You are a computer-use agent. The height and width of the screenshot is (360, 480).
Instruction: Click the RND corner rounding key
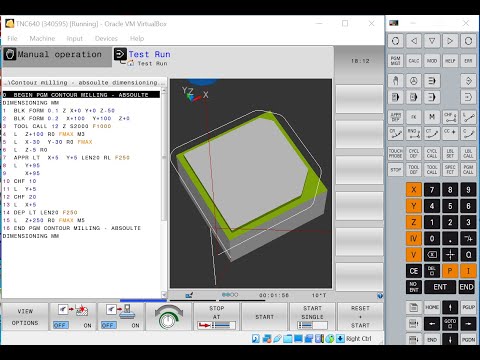[414, 133]
